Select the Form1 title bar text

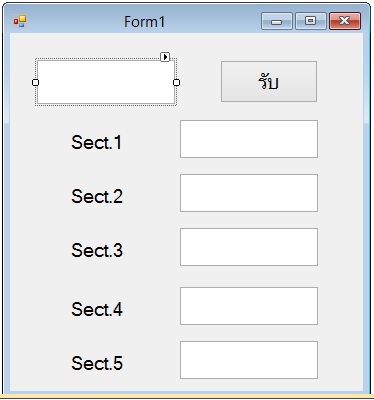(144, 22)
